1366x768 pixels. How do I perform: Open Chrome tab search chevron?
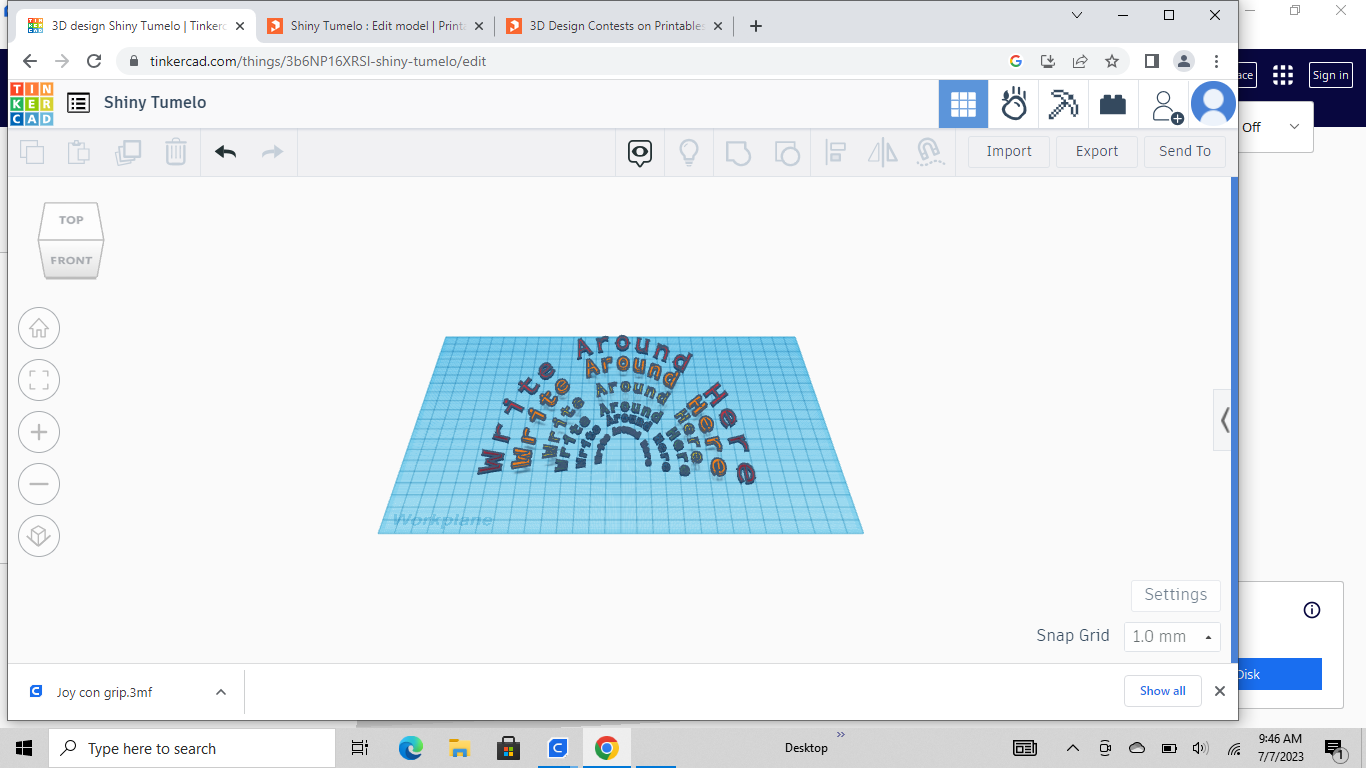[1077, 15]
